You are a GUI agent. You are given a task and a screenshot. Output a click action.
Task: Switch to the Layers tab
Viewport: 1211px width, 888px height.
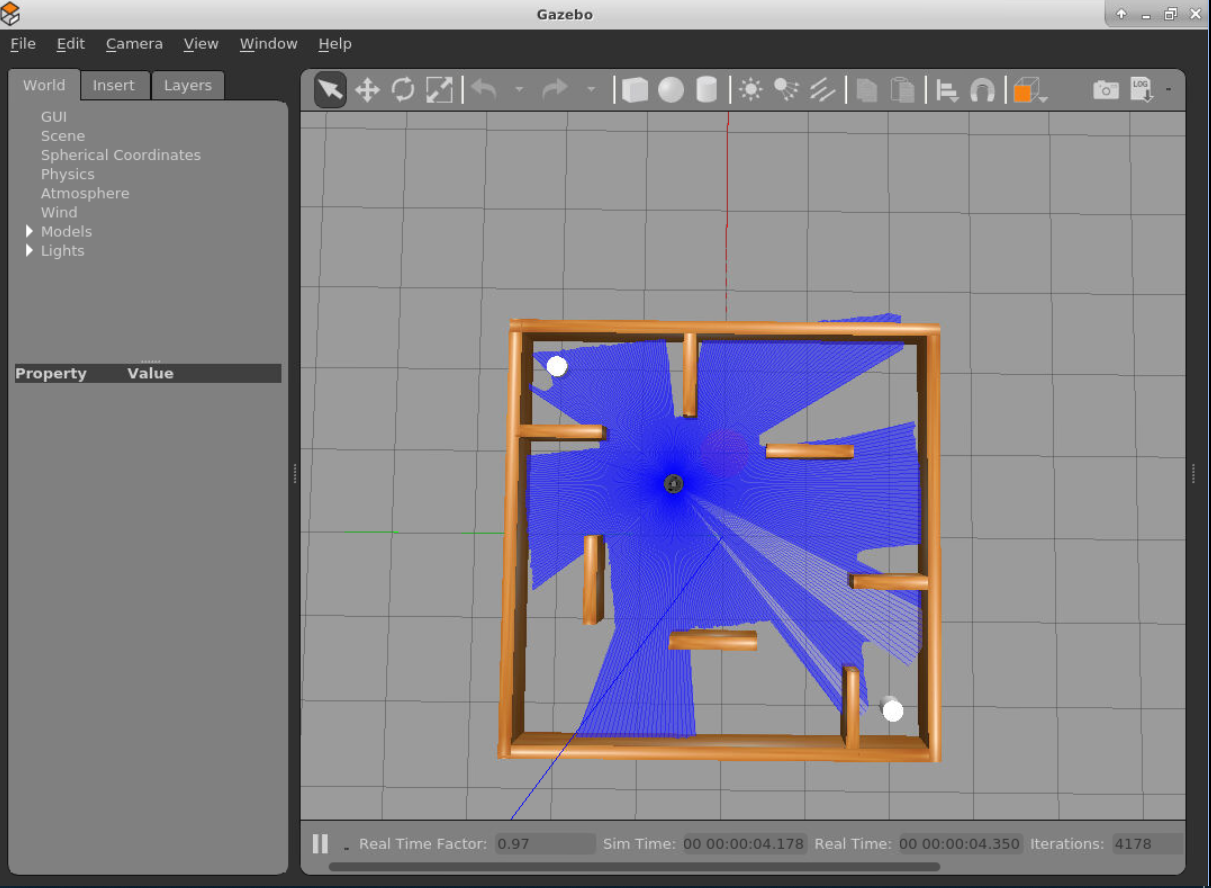tap(188, 85)
